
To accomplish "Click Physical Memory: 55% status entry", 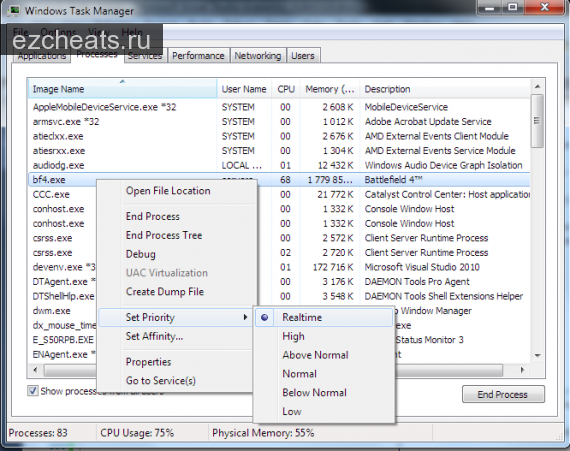I will (263, 433).
